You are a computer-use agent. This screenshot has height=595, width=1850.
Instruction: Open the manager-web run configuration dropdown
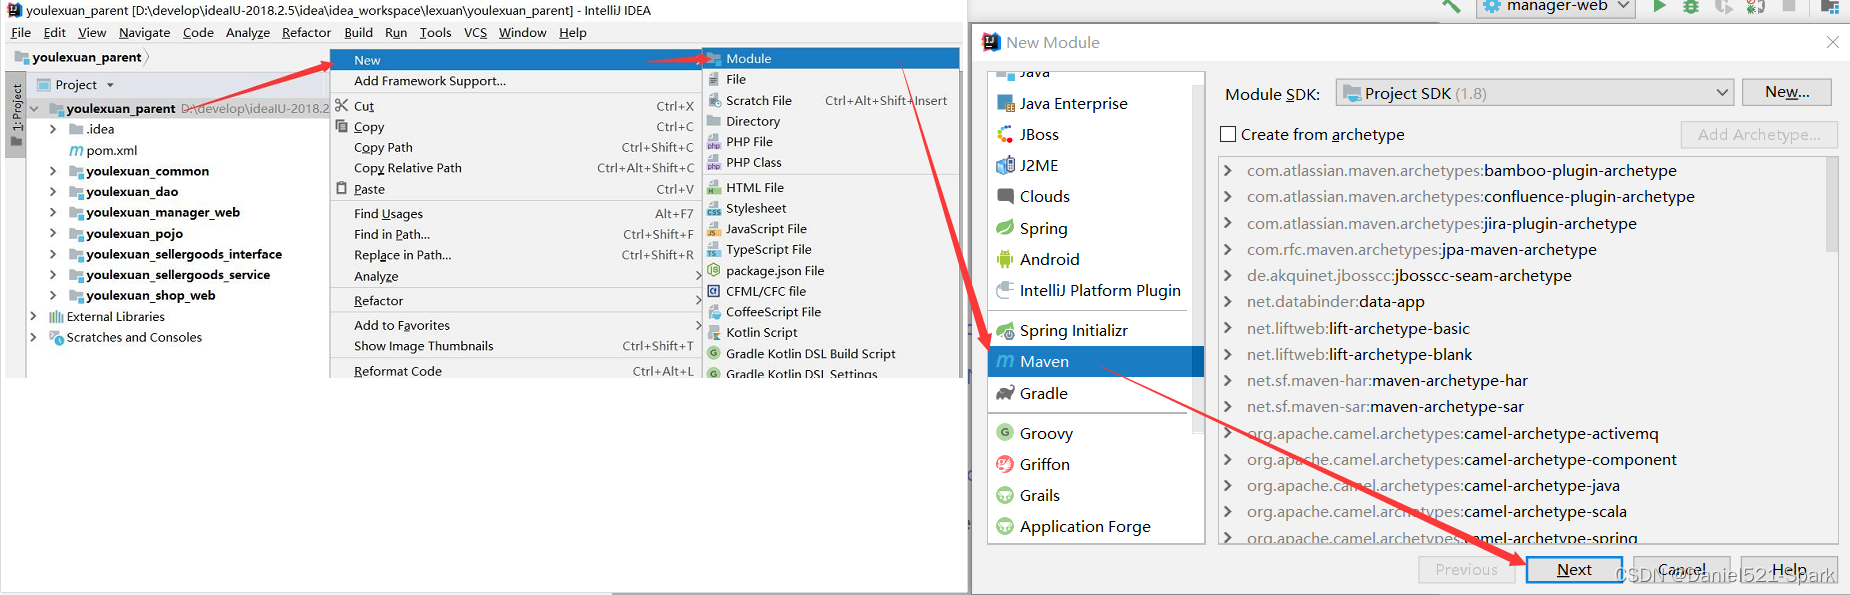(1555, 7)
